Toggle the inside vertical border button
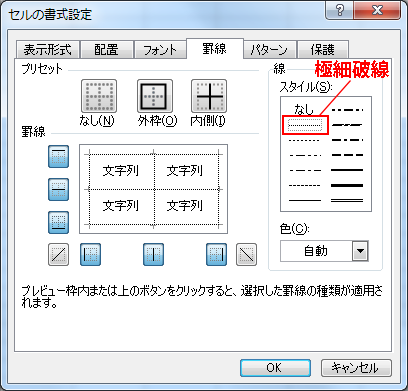The image size is (408, 391). (153, 255)
